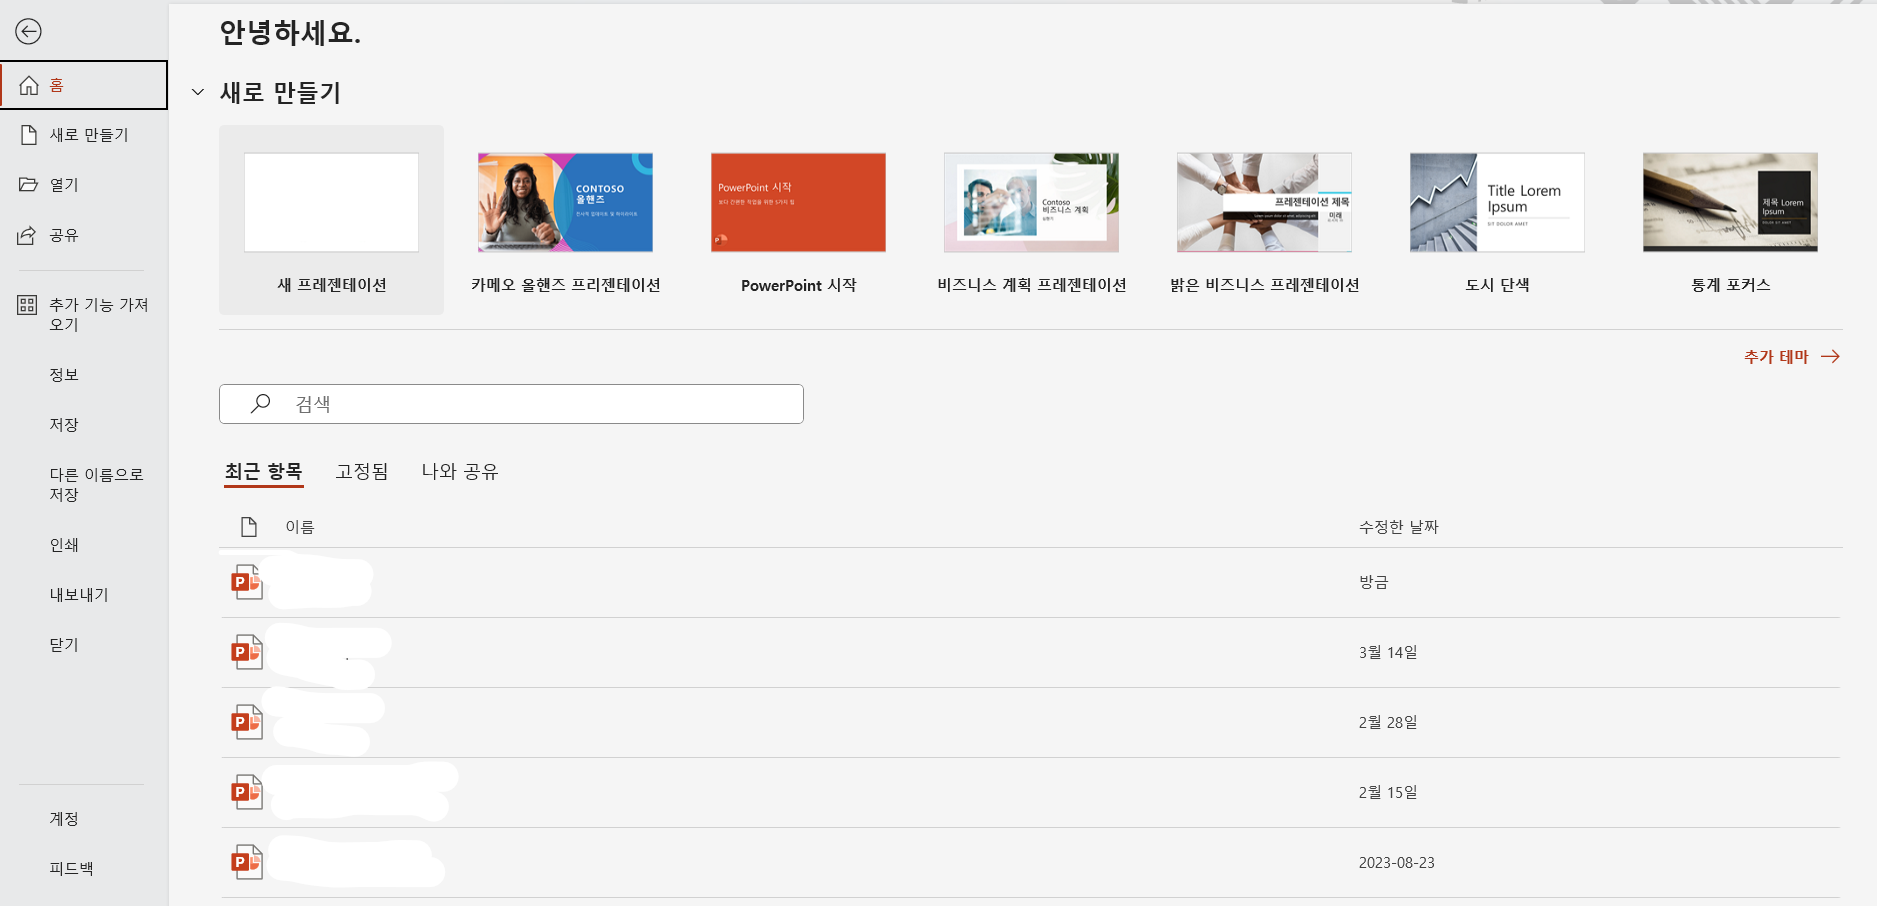Select the 도시 단색 template
The image size is (1877, 906).
[1497, 220]
